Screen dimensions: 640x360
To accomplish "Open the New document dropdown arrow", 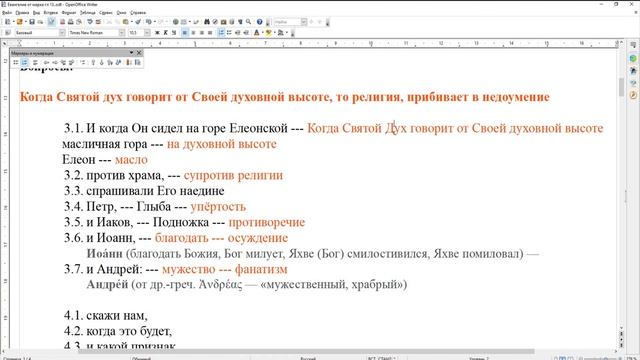I will pos(13,22).
